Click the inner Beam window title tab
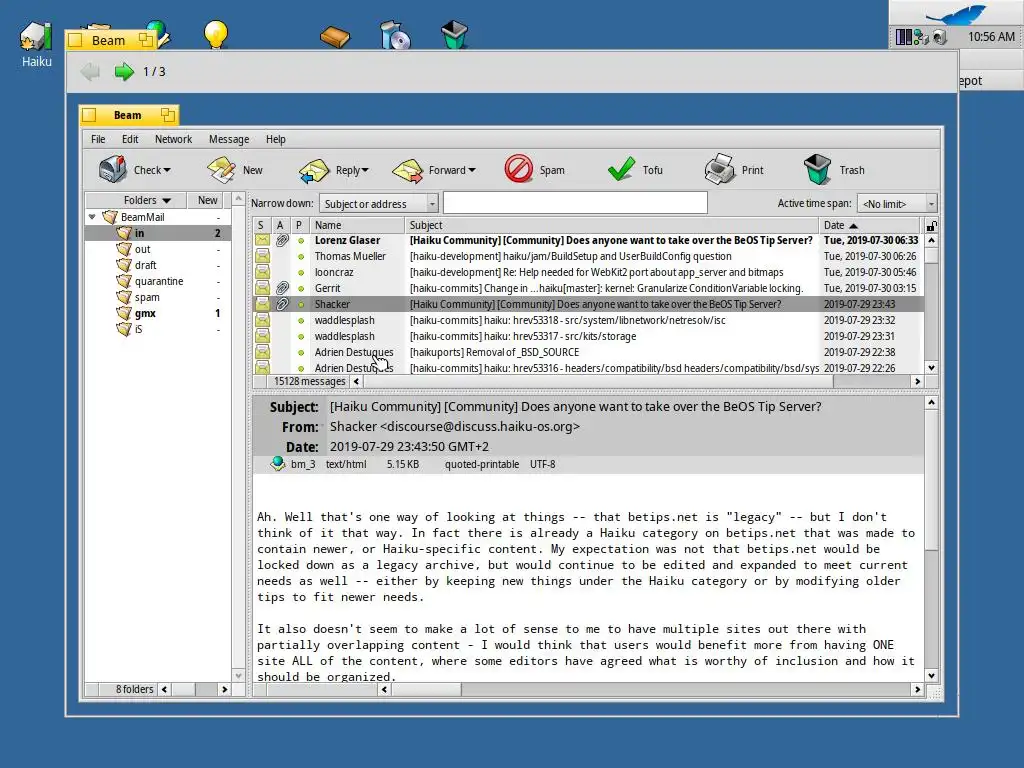 point(129,115)
